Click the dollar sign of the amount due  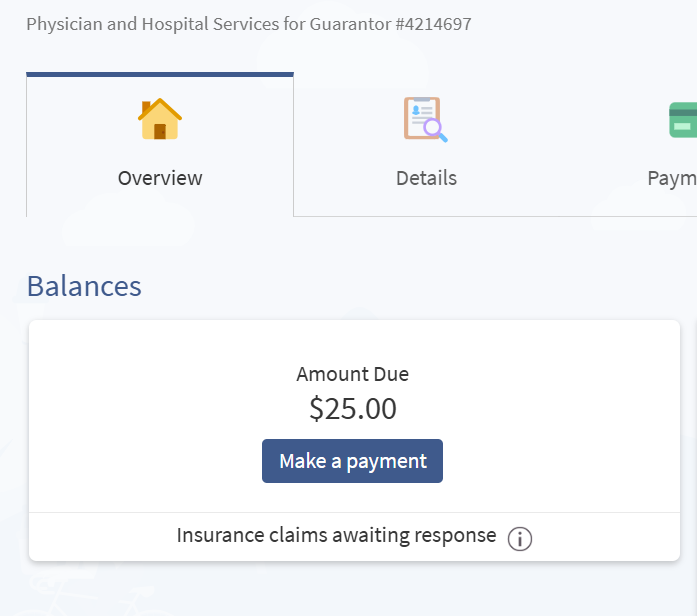click(316, 408)
